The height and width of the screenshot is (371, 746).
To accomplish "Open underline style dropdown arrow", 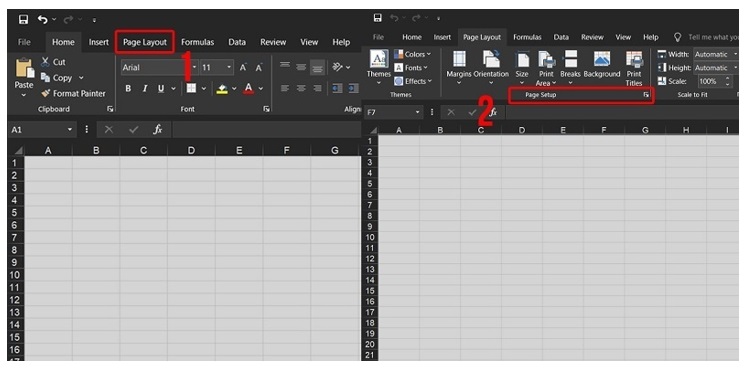I will (x=173, y=88).
